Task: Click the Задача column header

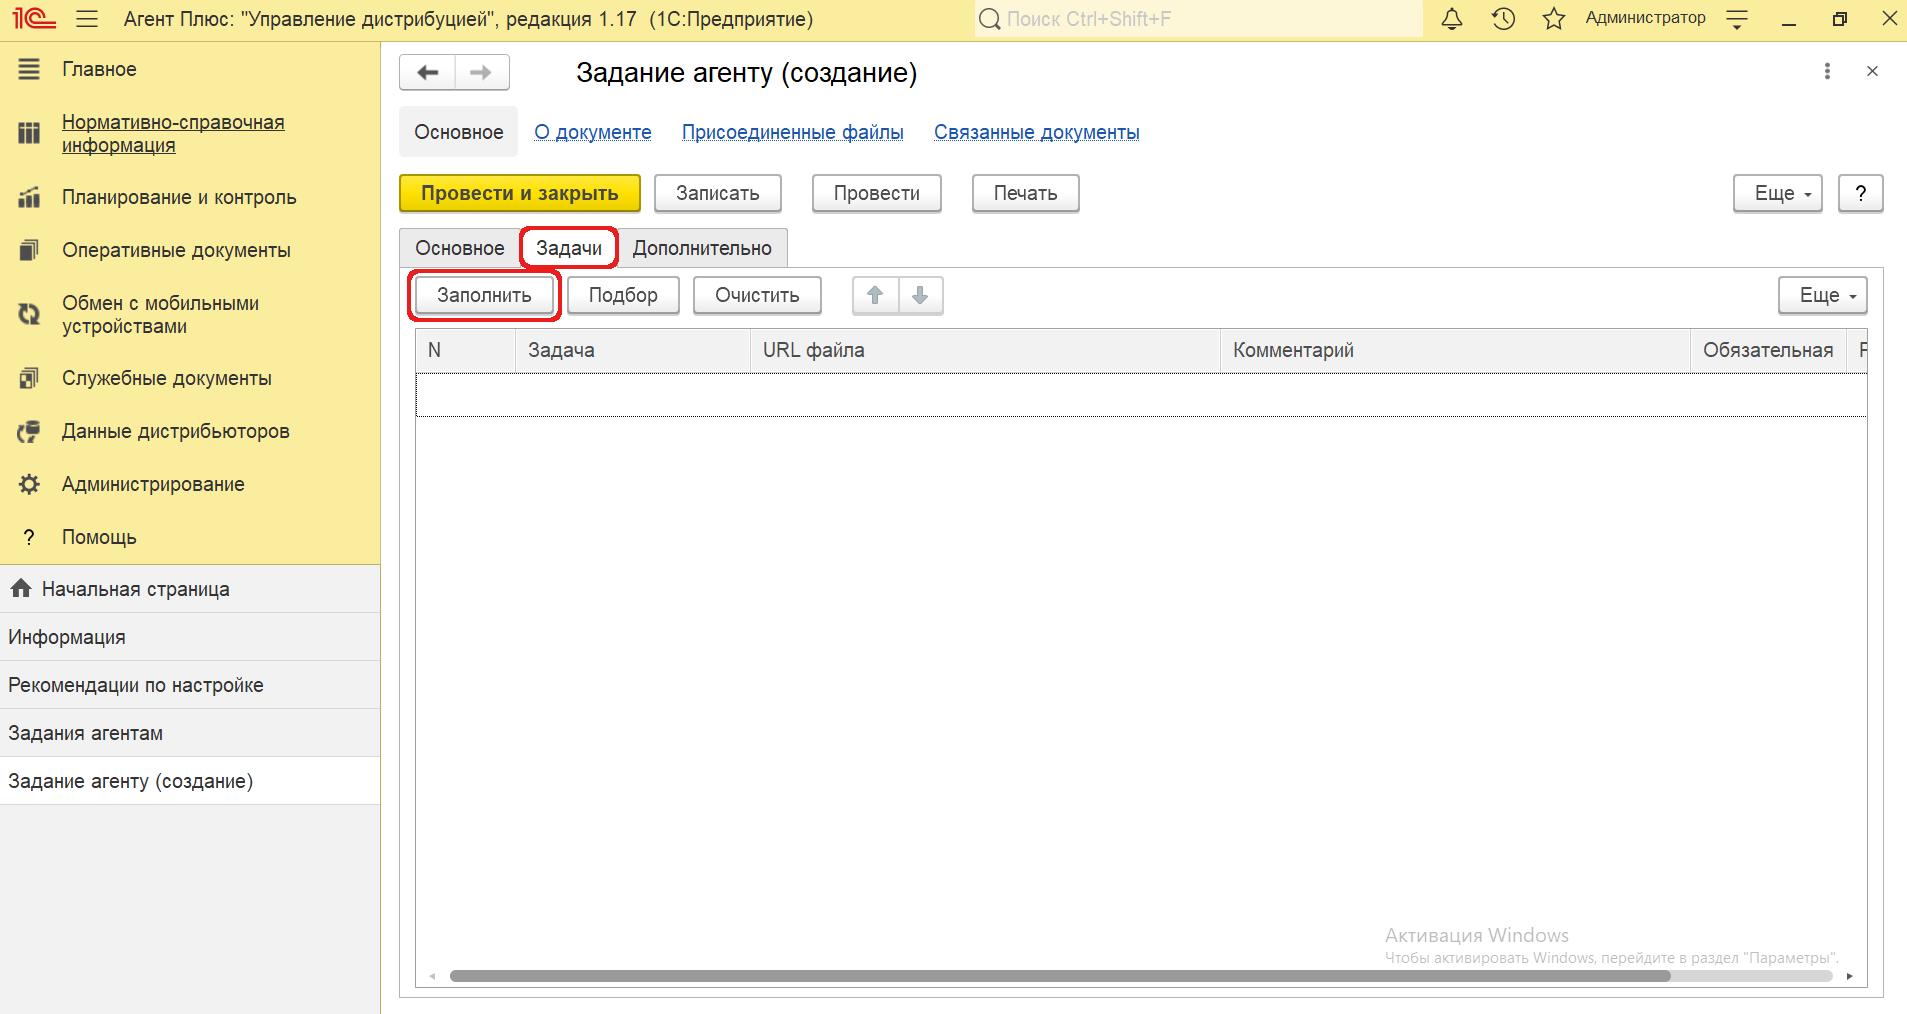Action: coord(633,350)
